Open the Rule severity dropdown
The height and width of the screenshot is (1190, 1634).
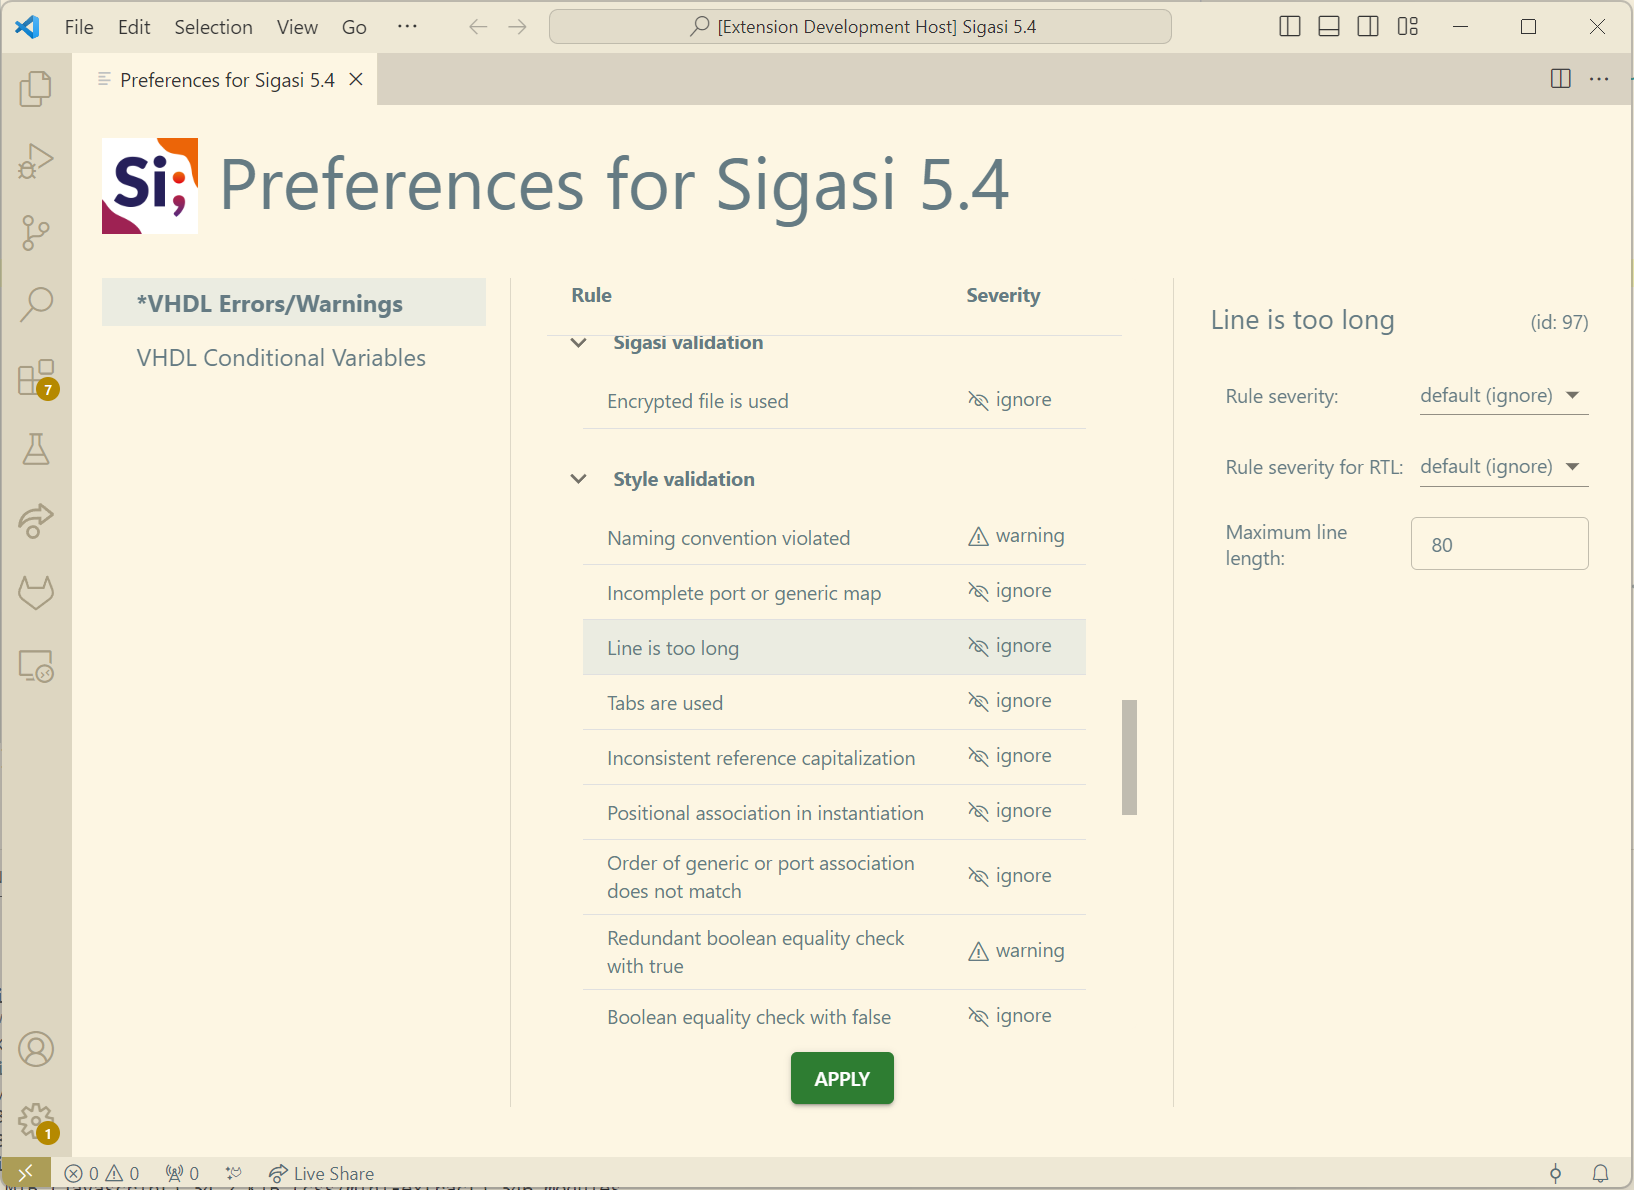(x=1503, y=396)
